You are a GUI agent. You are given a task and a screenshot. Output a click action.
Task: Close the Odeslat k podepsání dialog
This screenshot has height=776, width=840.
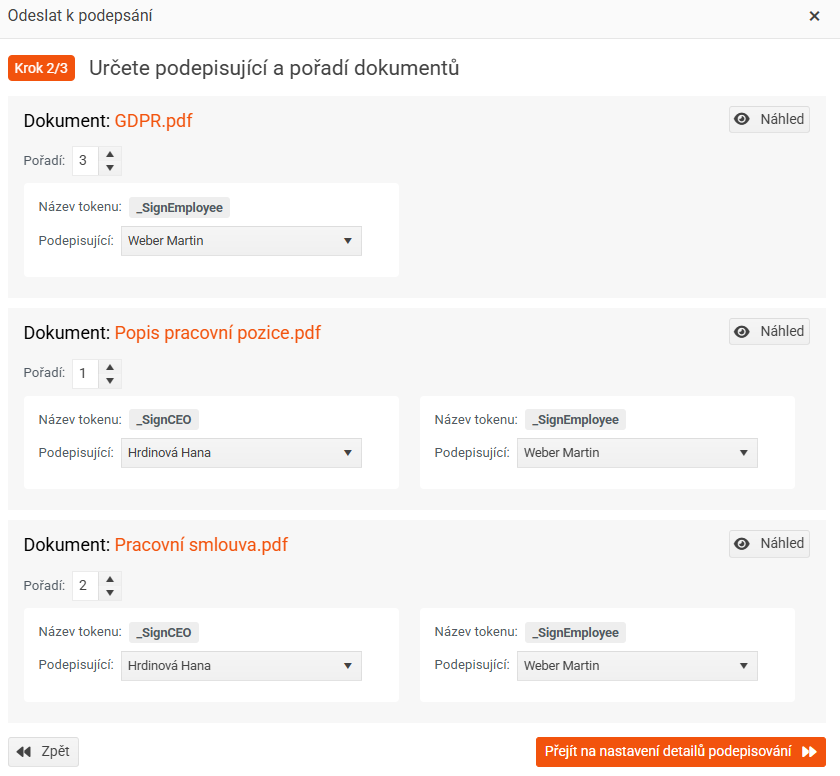pos(814,16)
